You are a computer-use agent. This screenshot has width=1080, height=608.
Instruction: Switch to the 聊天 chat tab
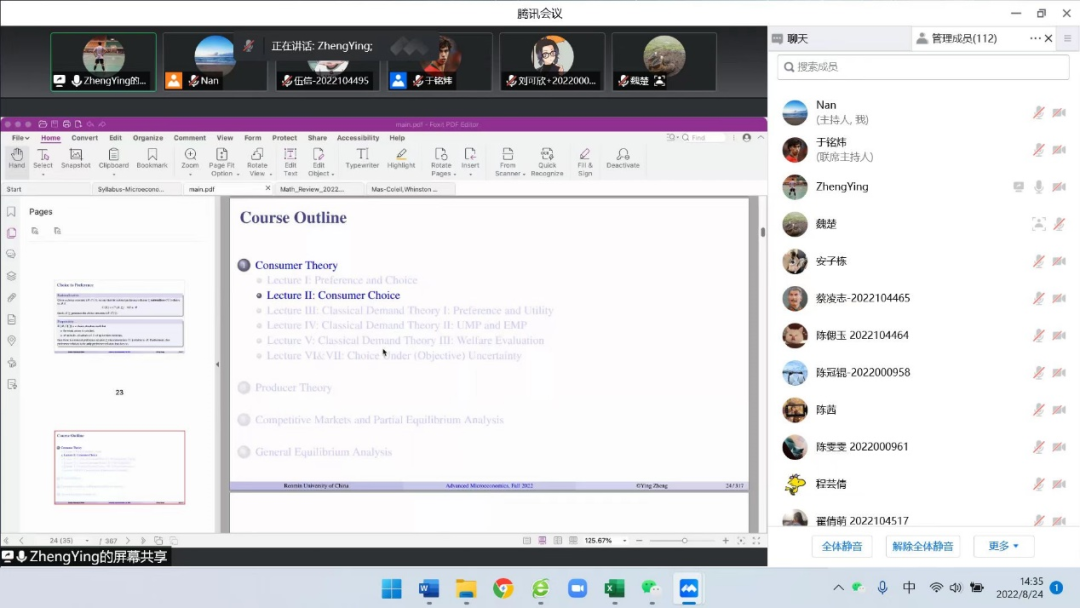click(x=797, y=39)
